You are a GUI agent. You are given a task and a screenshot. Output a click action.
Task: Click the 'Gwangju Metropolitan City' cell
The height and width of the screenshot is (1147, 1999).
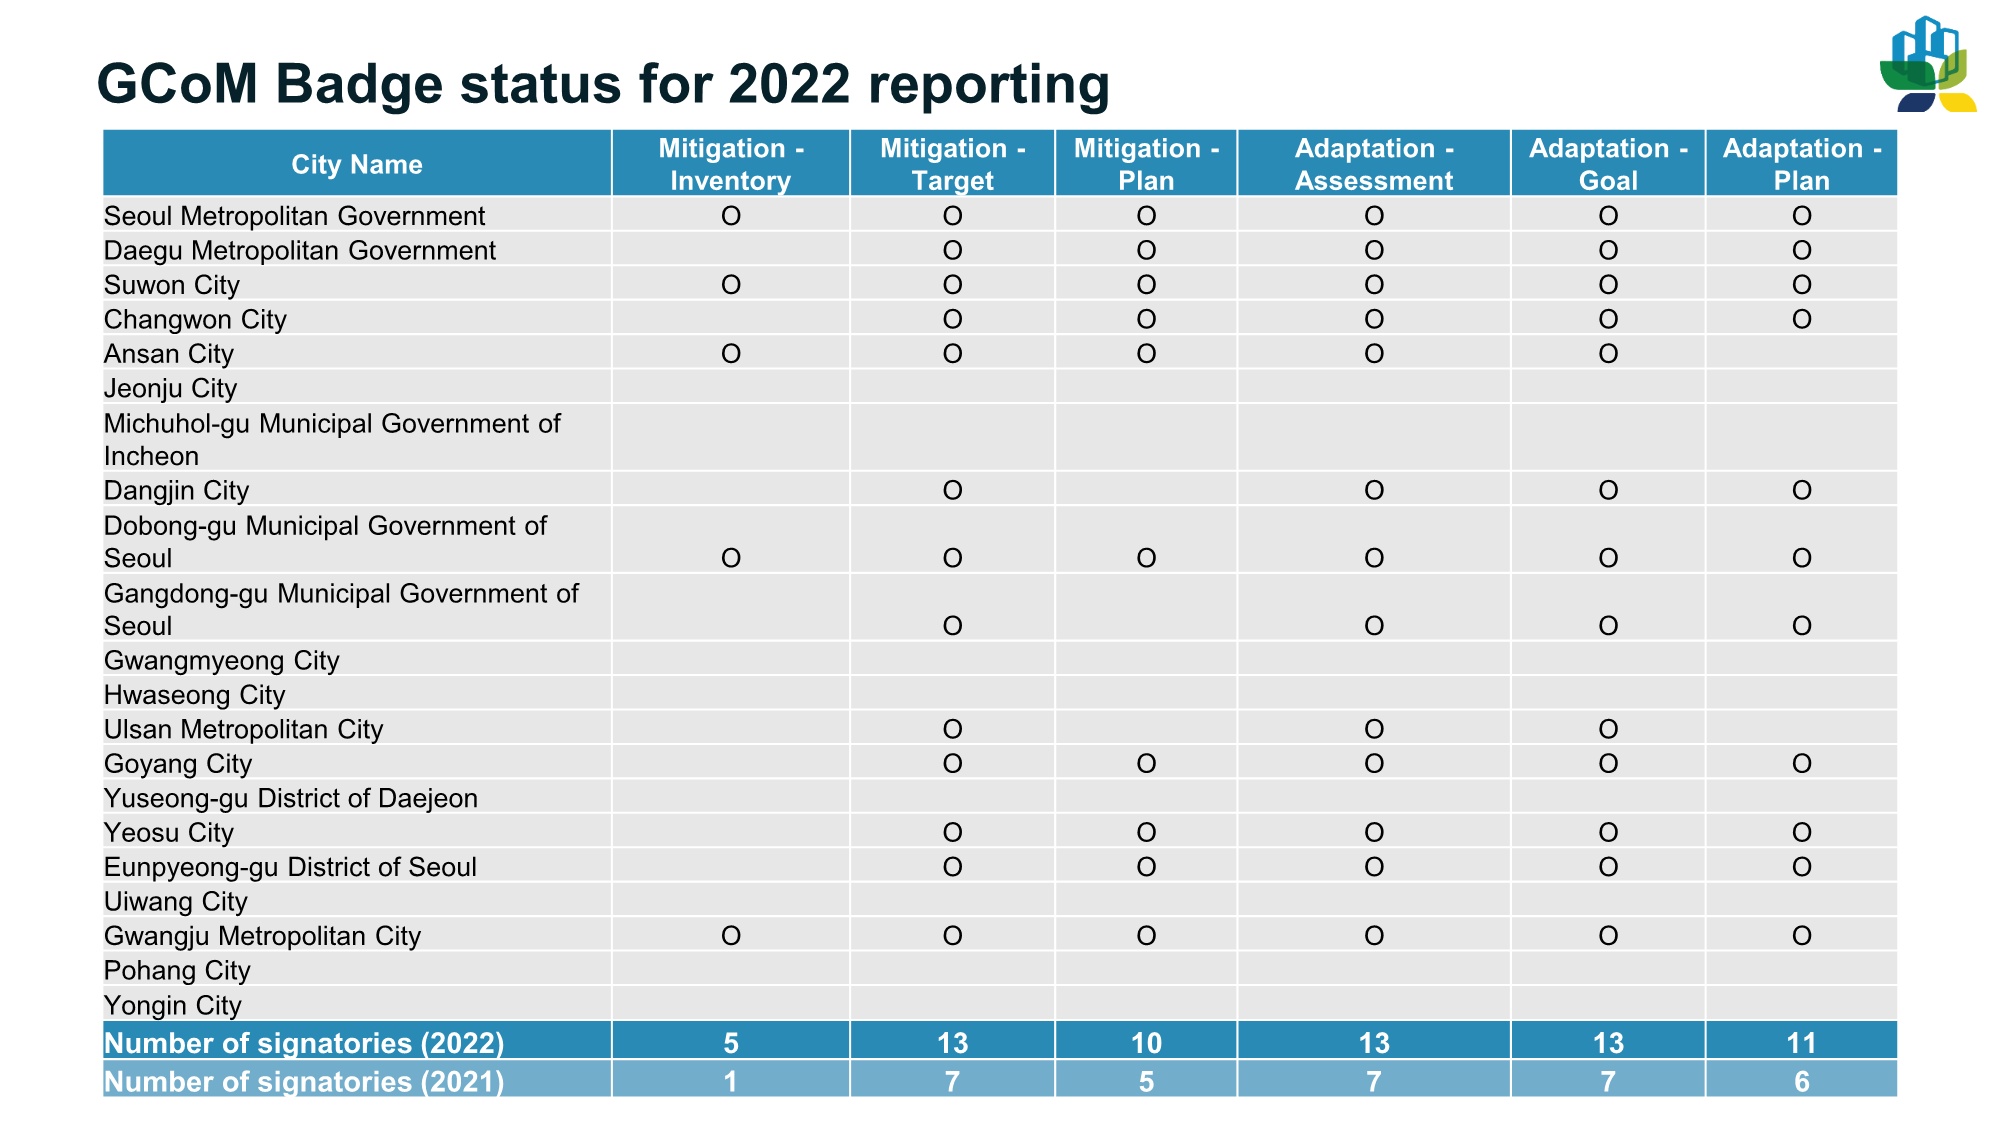(x=357, y=935)
